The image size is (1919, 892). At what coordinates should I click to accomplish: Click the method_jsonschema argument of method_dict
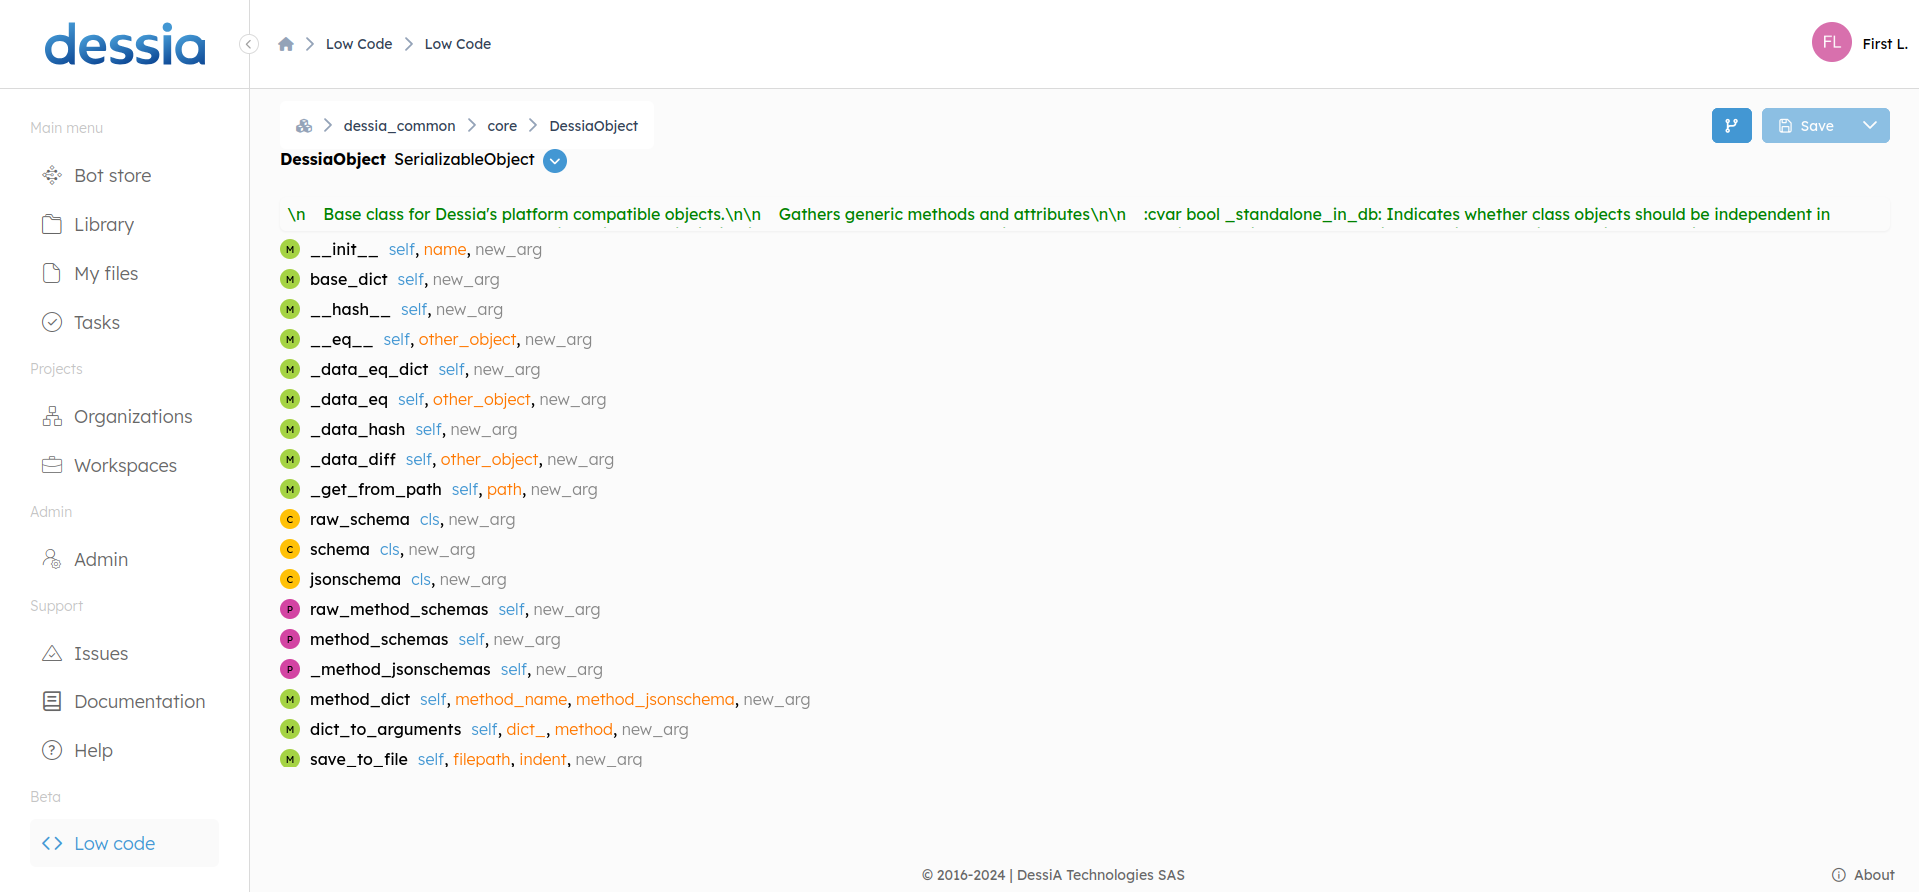tap(655, 699)
